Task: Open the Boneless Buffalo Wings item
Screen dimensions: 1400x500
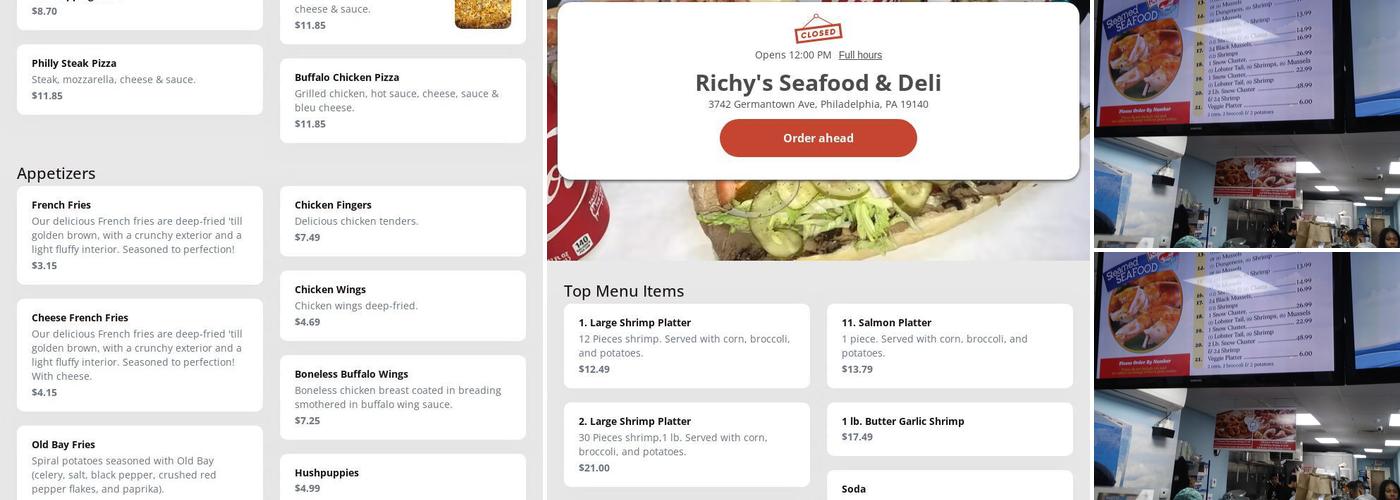Action: (x=403, y=397)
